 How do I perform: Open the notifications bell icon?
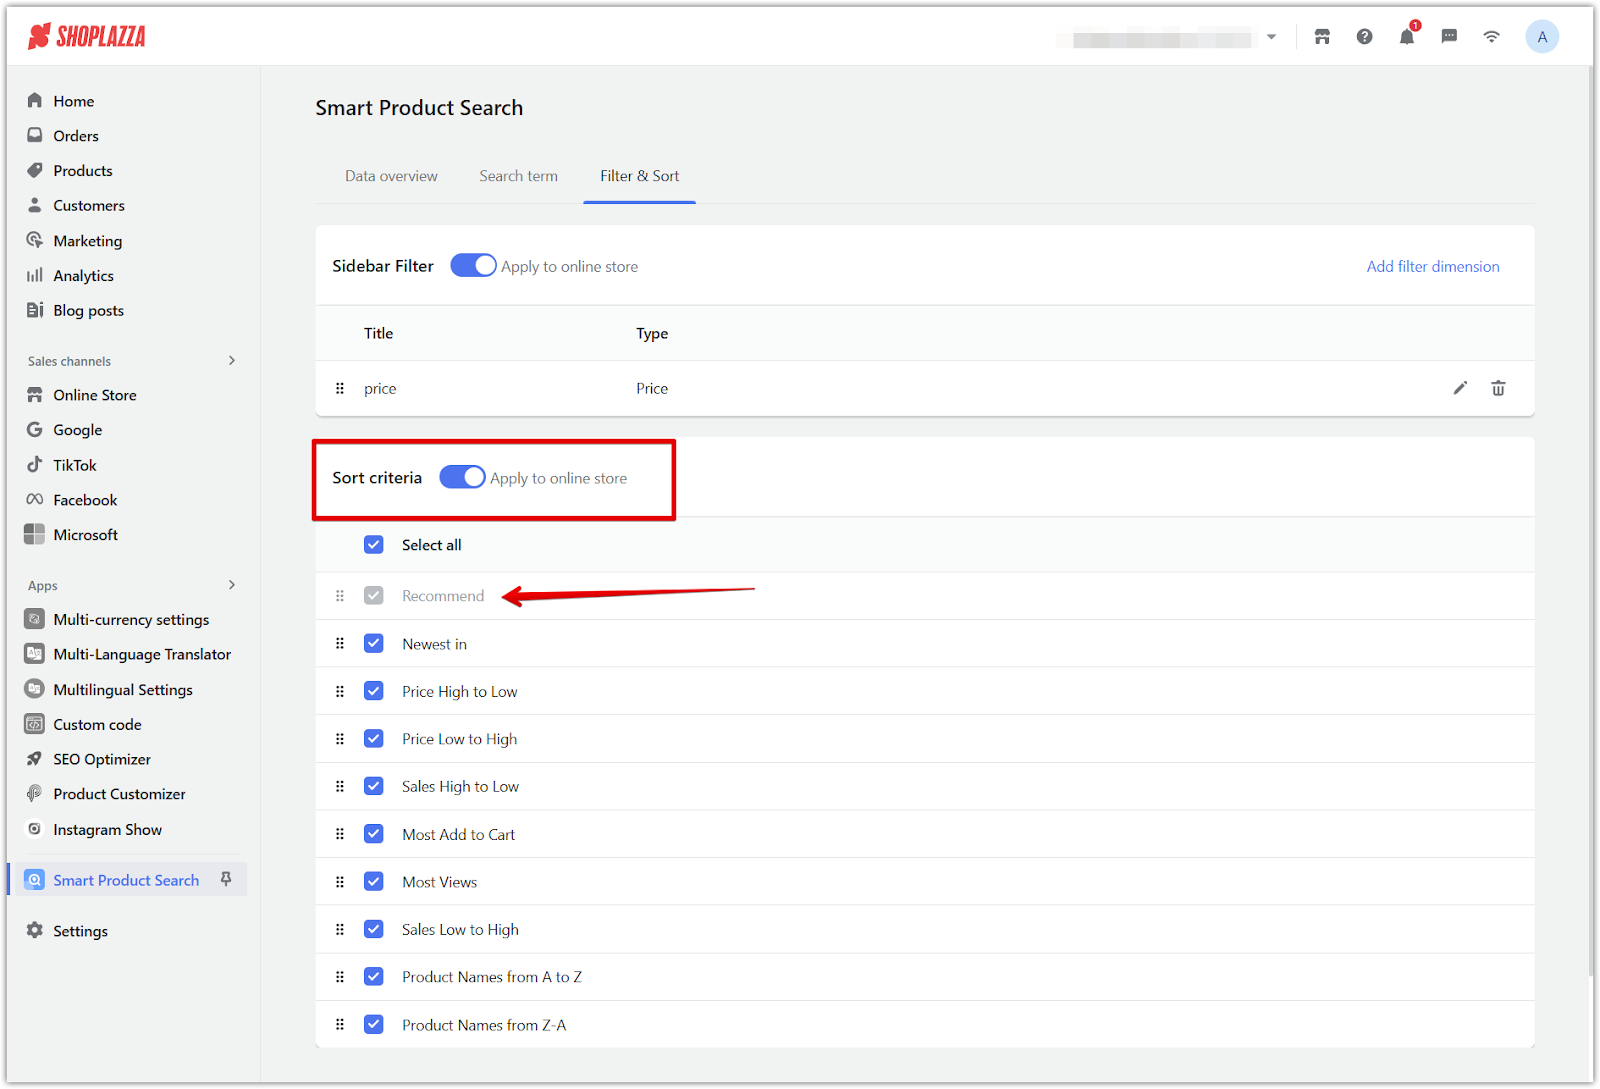coord(1407,37)
